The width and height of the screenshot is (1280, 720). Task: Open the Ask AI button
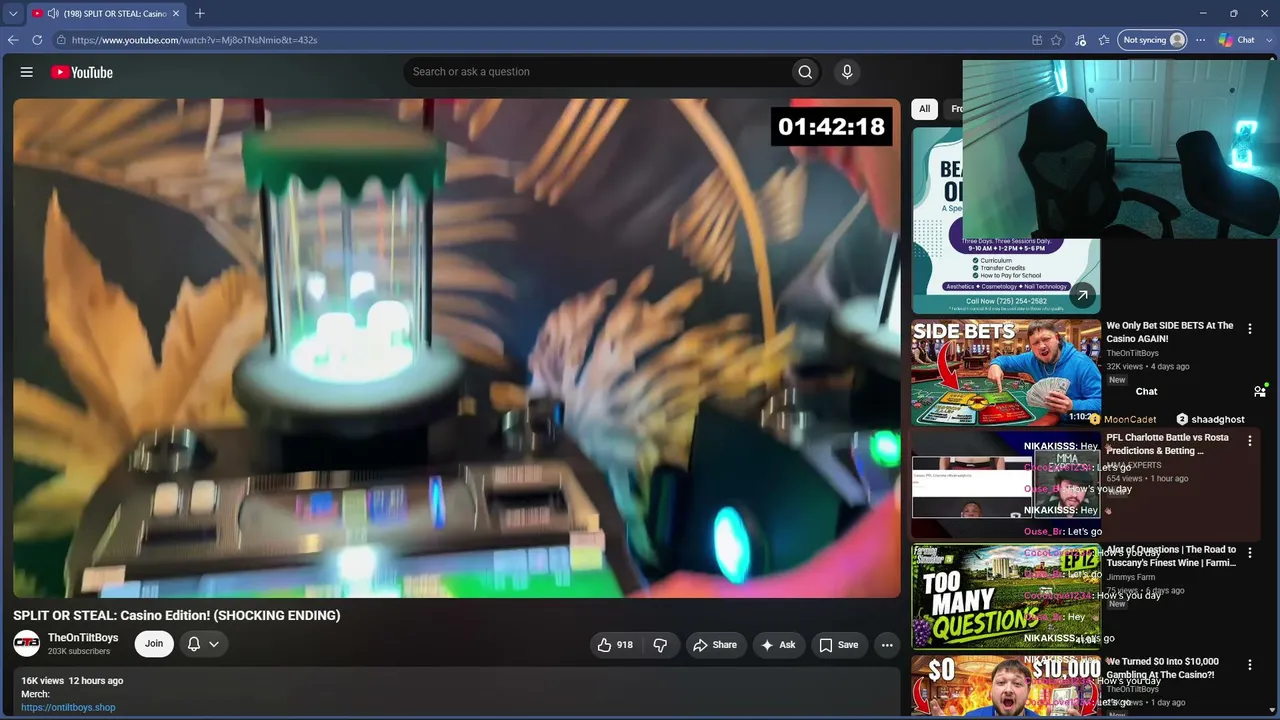[x=779, y=645]
